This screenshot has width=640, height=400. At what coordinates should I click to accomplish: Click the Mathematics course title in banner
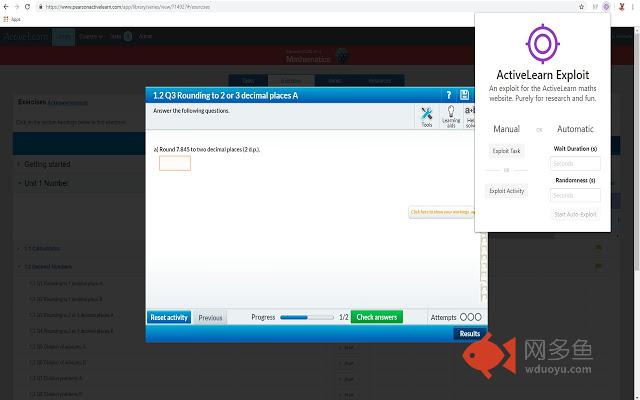(308, 59)
